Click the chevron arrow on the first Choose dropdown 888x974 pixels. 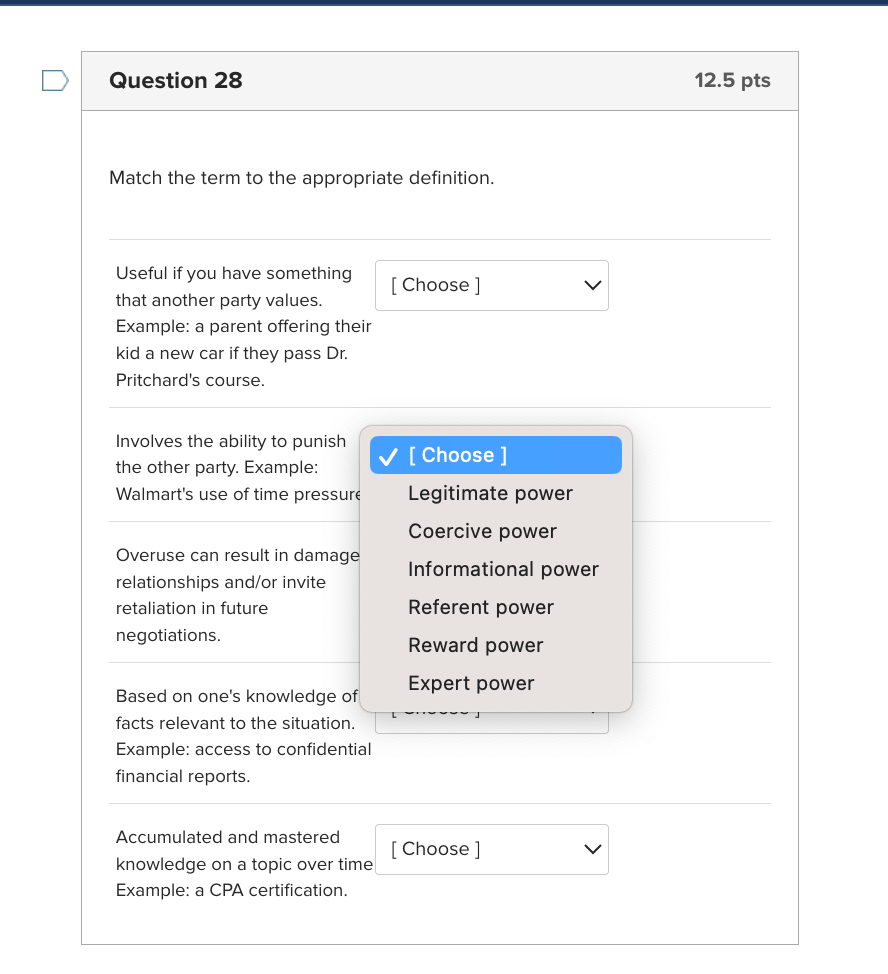point(592,285)
